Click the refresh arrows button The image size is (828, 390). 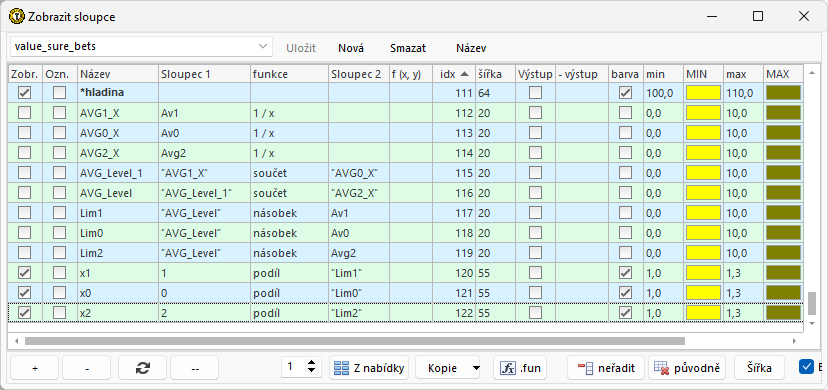143,368
